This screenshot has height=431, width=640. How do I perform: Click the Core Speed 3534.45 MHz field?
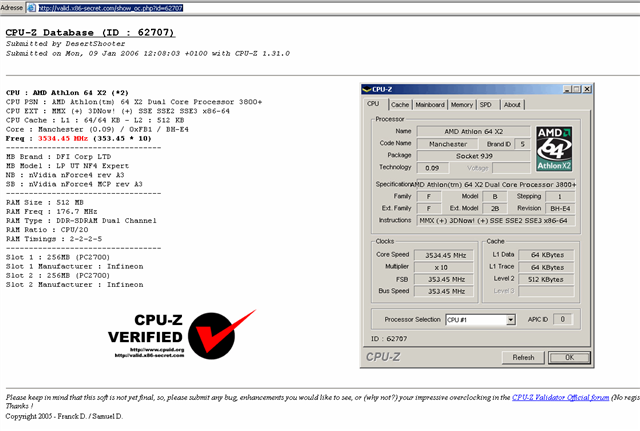[x=444, y=255]
